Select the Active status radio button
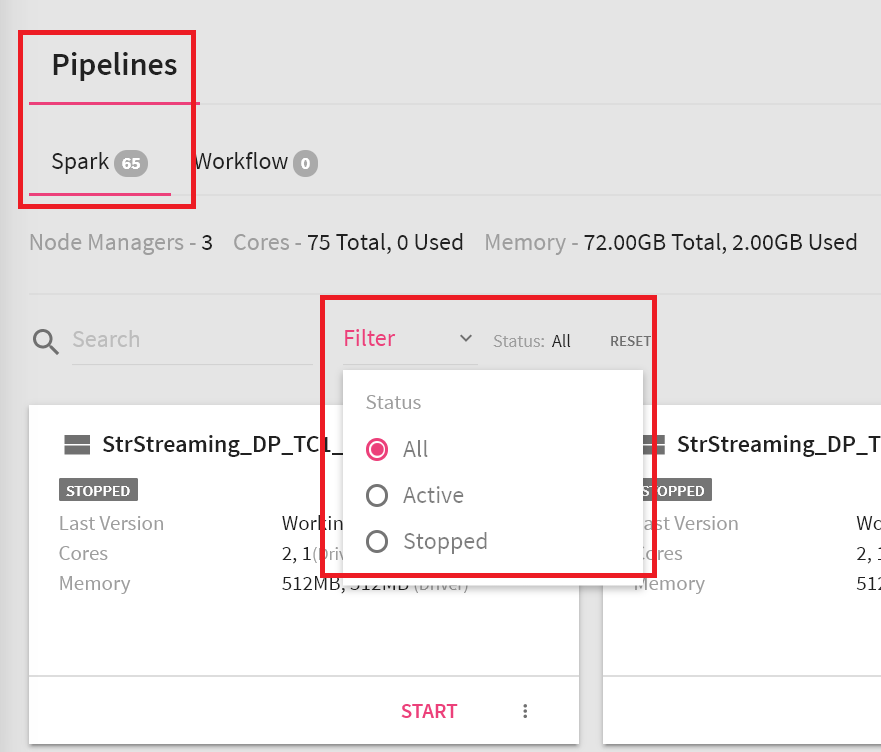Screen dimensions: 881x752 click(377, 495)
